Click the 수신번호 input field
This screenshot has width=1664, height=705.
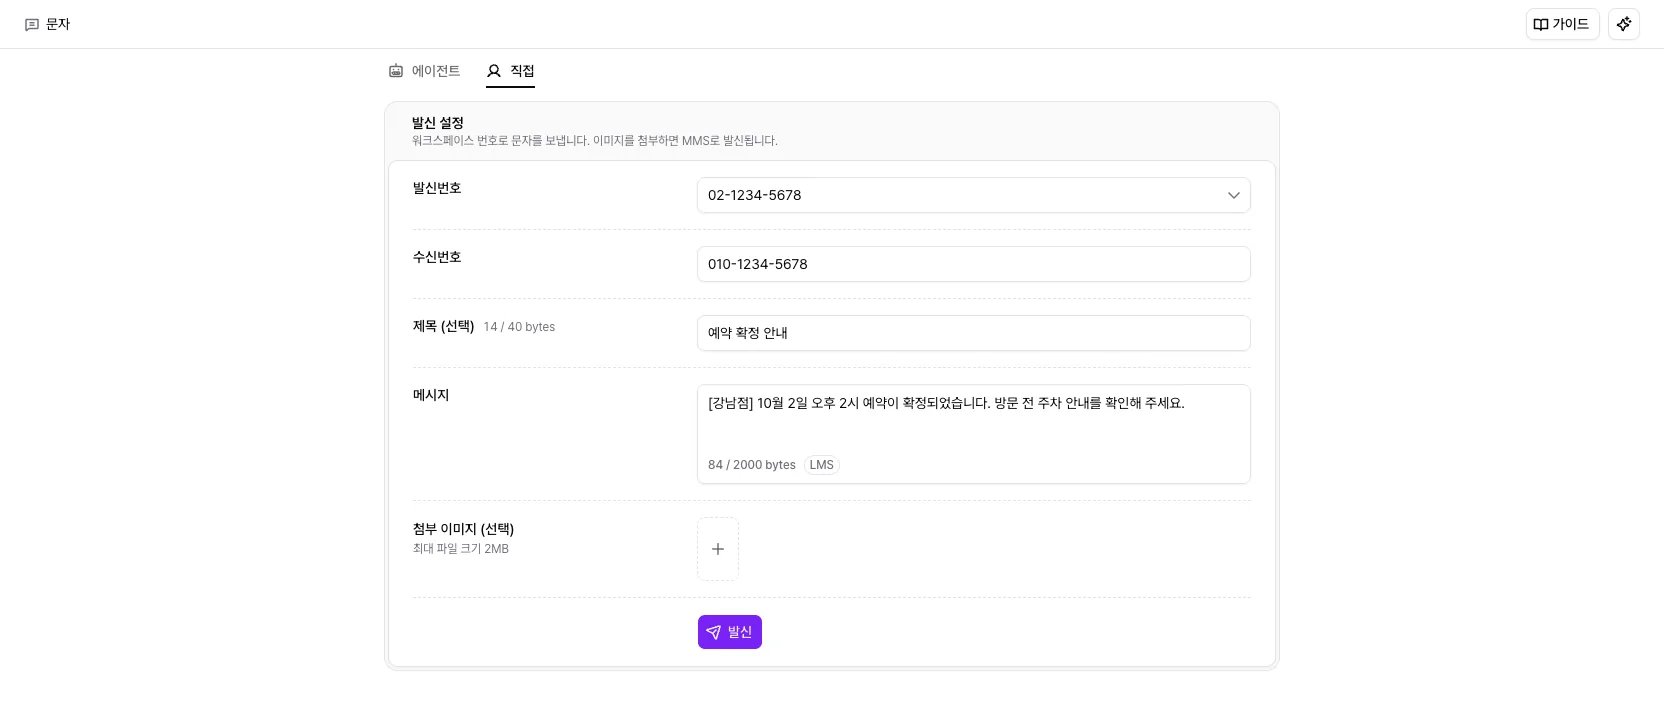click(973, 264)
